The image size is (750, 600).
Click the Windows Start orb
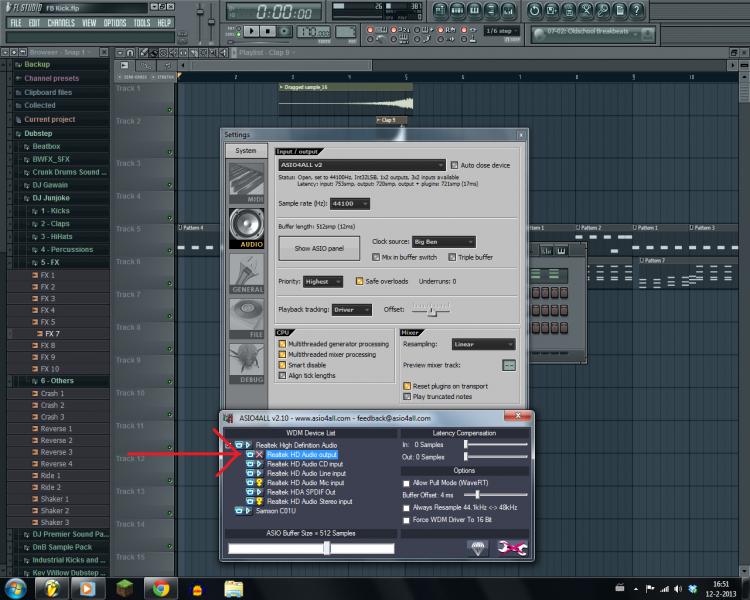click(x=15, y=589)
